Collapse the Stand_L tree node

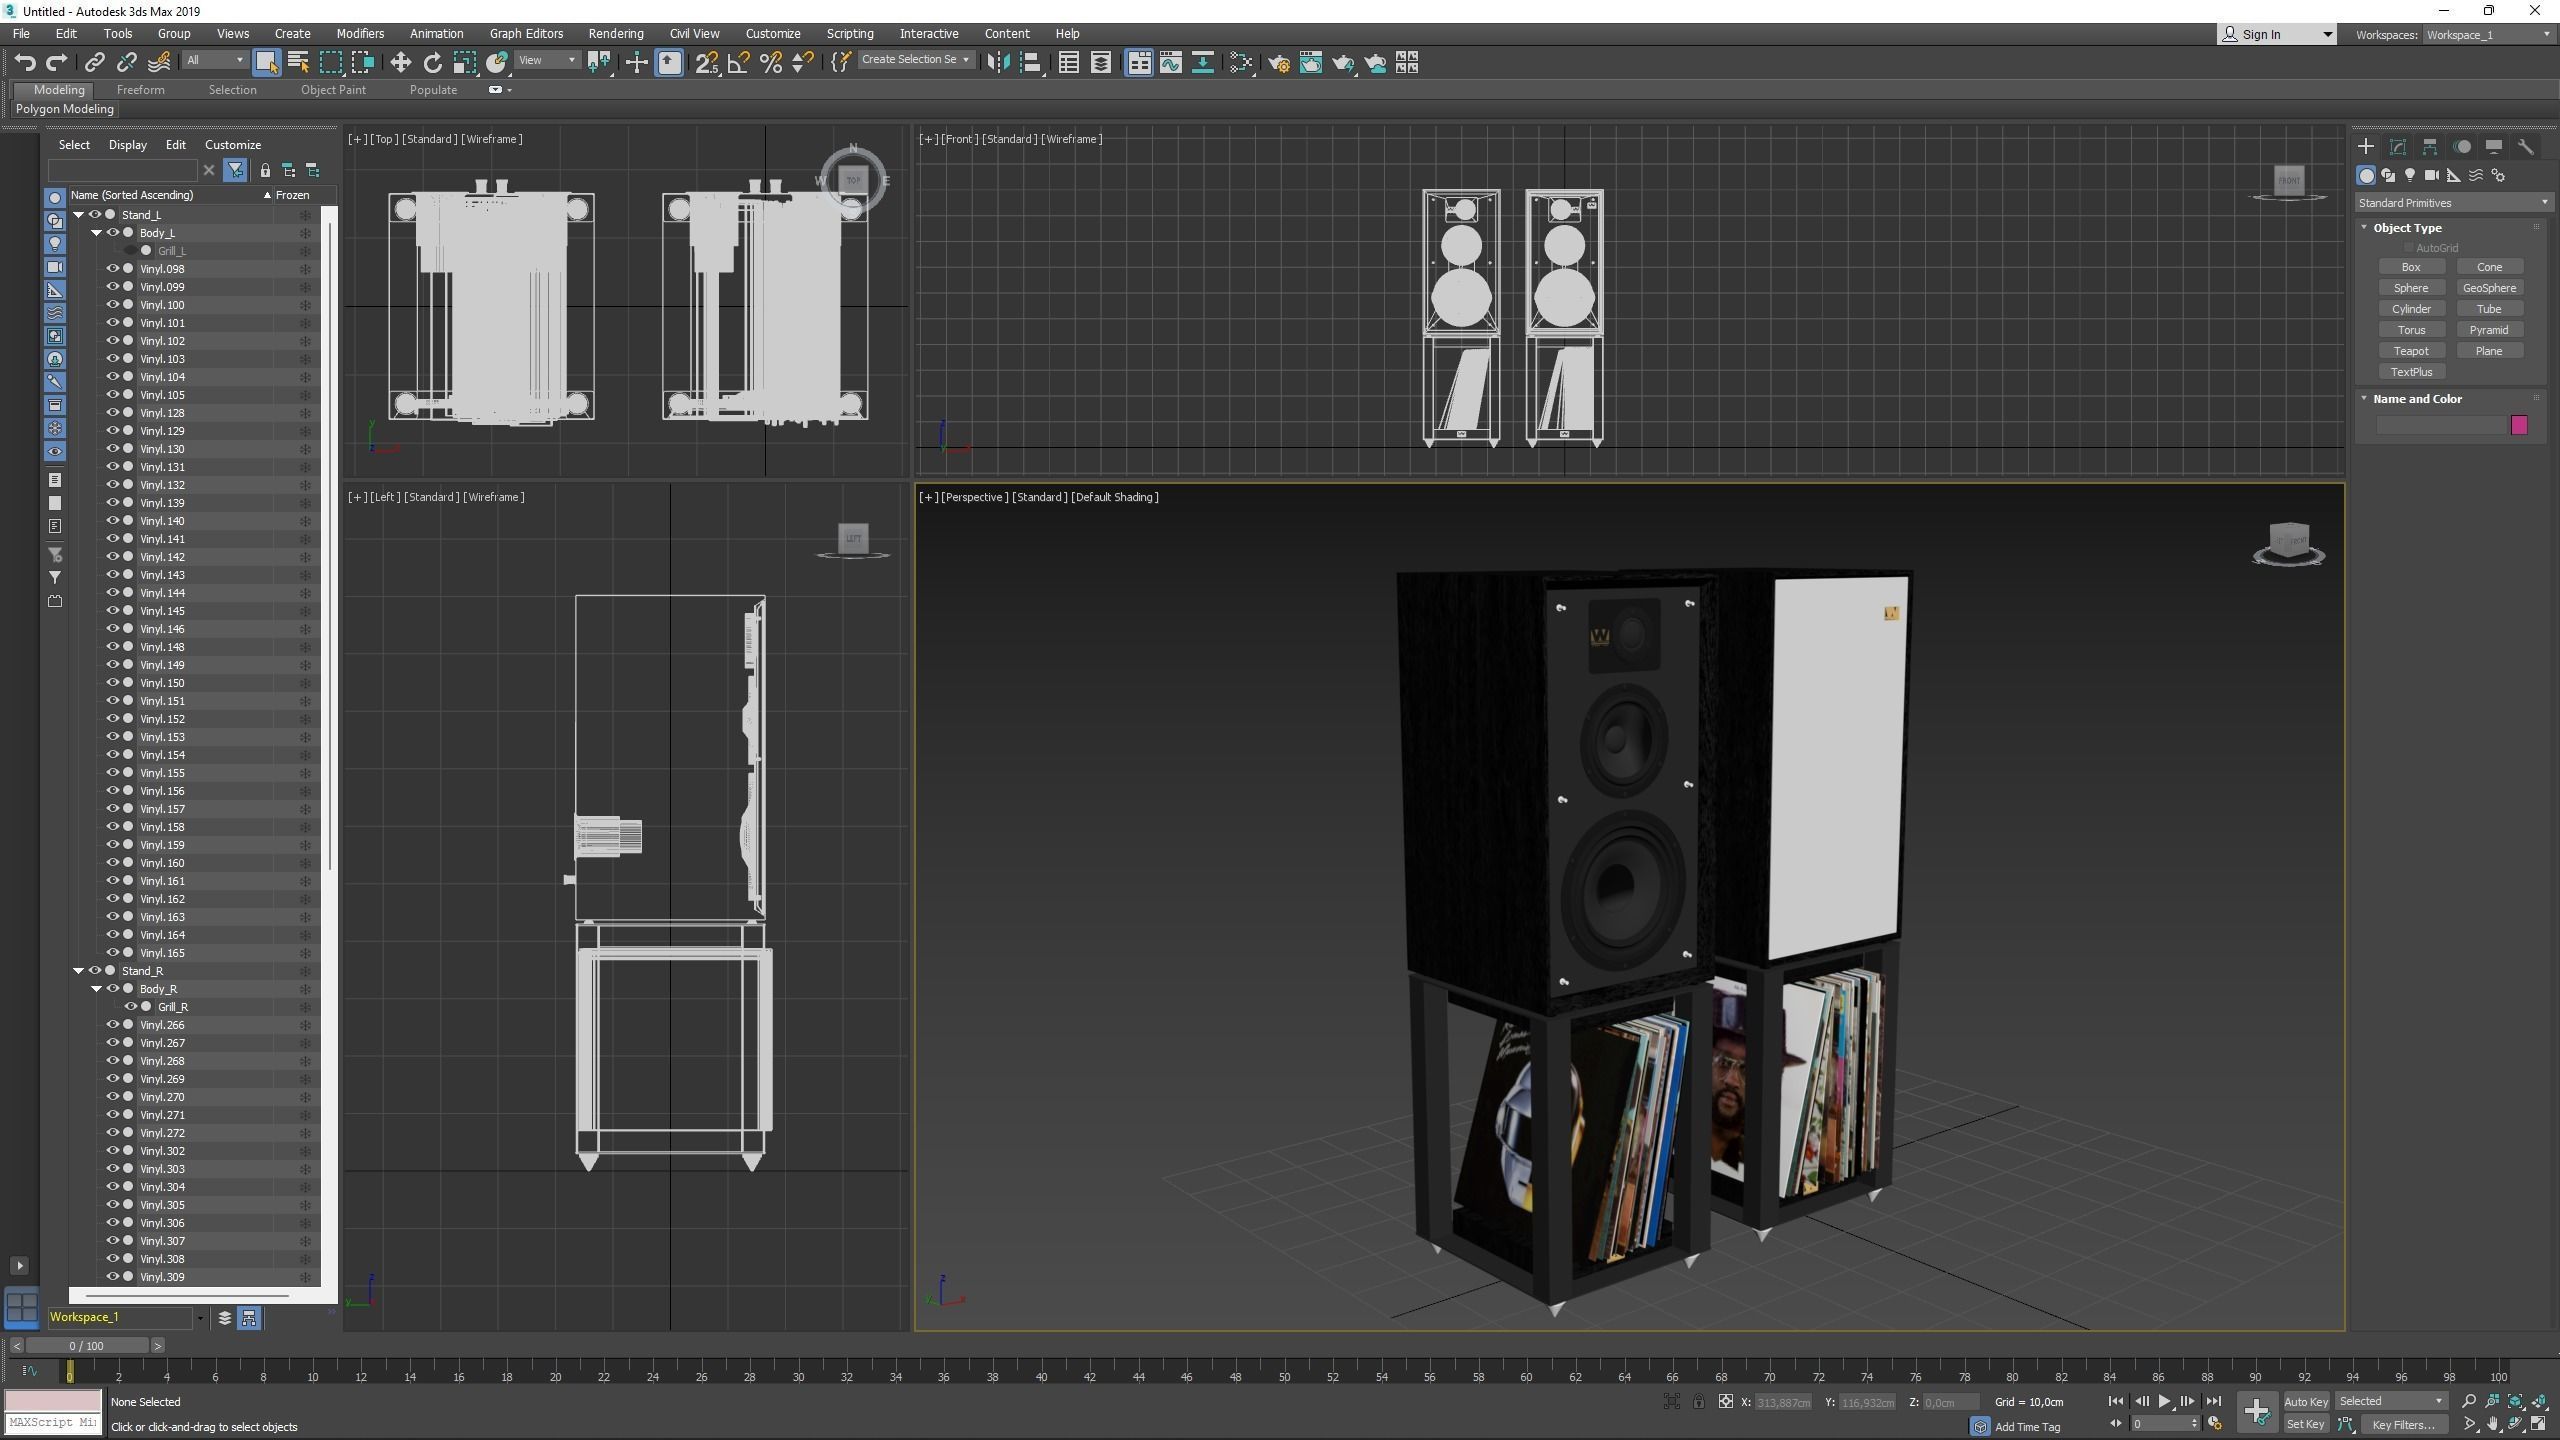point(79,215)
